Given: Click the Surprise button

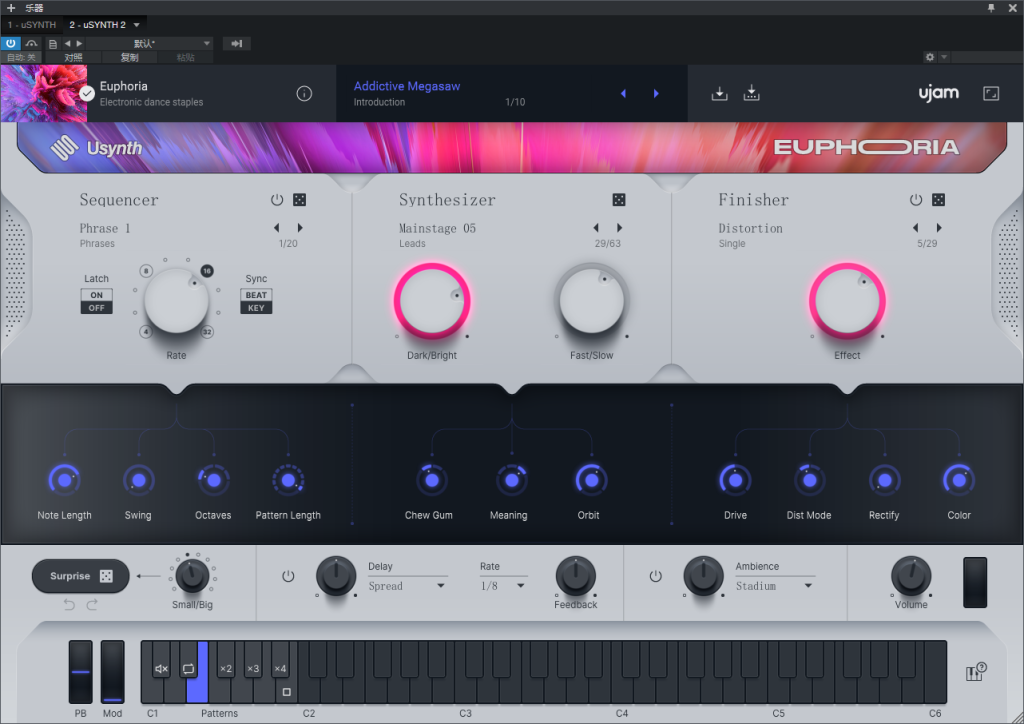Looking at the screenshot, I should coord(81,576).
